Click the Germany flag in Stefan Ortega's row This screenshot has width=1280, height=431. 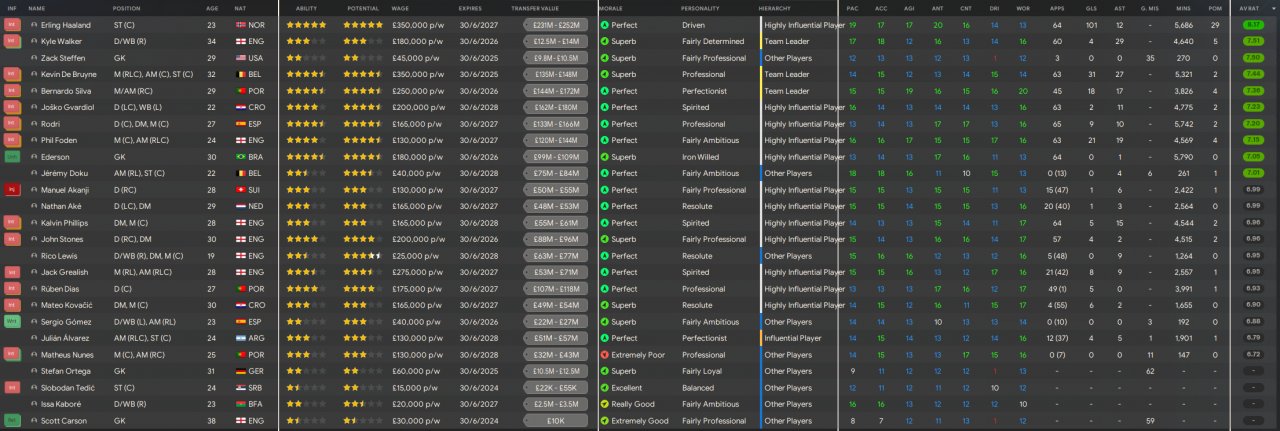point(240,371)
